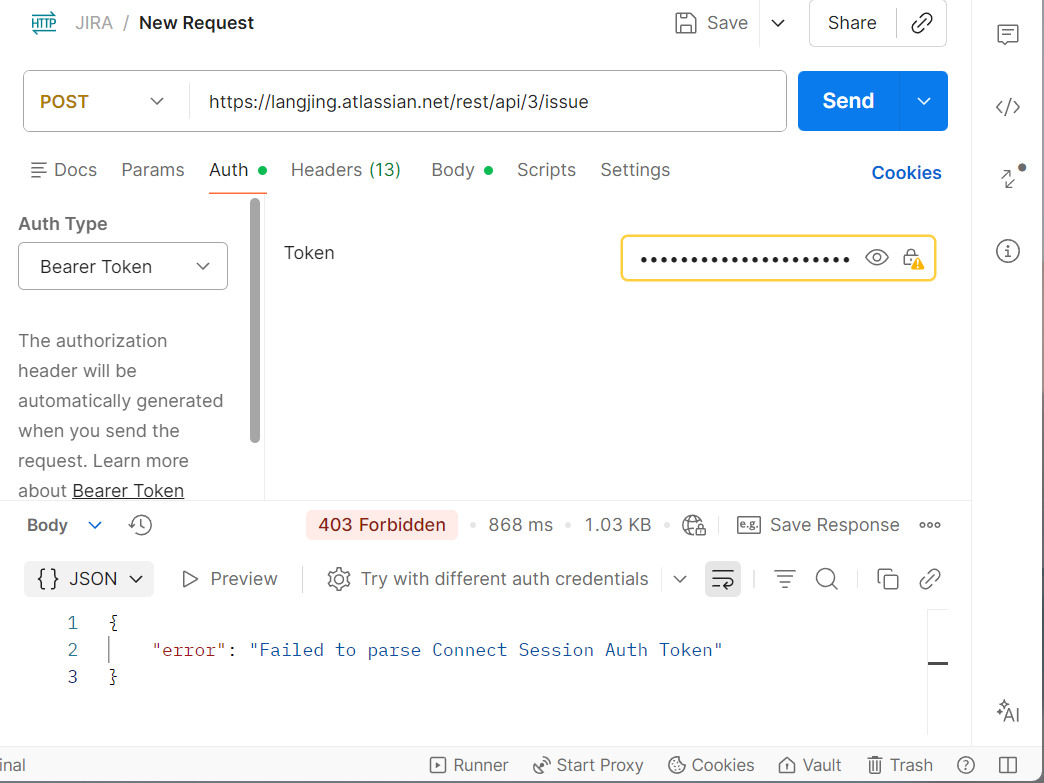1044x783 pixels.
Task: Try with different auth credentials
Action: [x=504, y=579]
